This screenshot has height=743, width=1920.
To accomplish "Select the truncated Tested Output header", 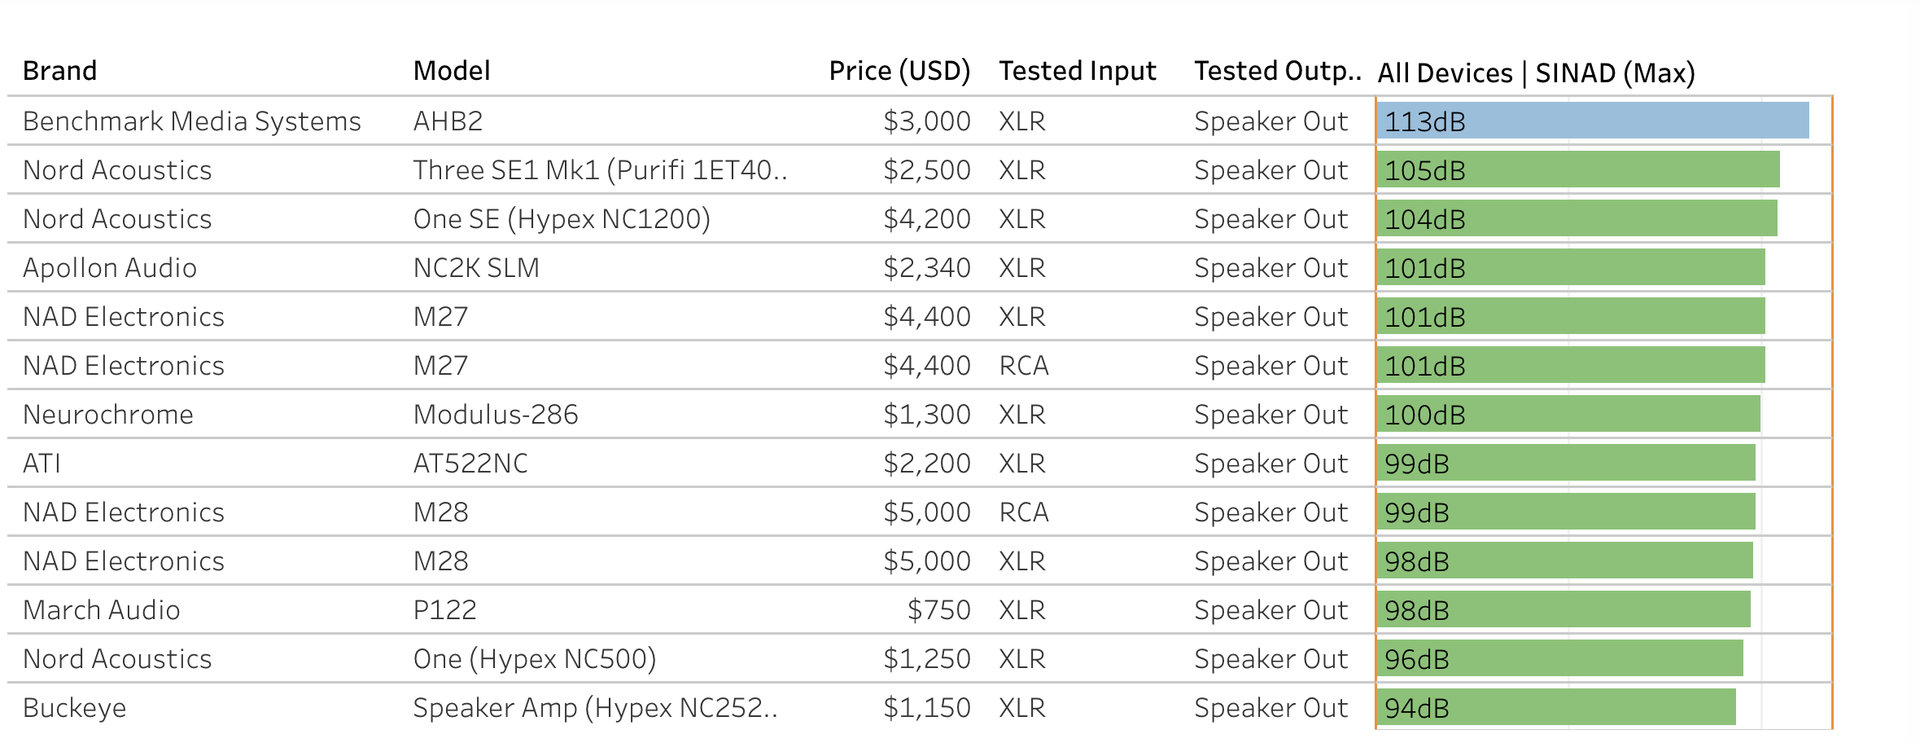I will tap(1277, 71).
